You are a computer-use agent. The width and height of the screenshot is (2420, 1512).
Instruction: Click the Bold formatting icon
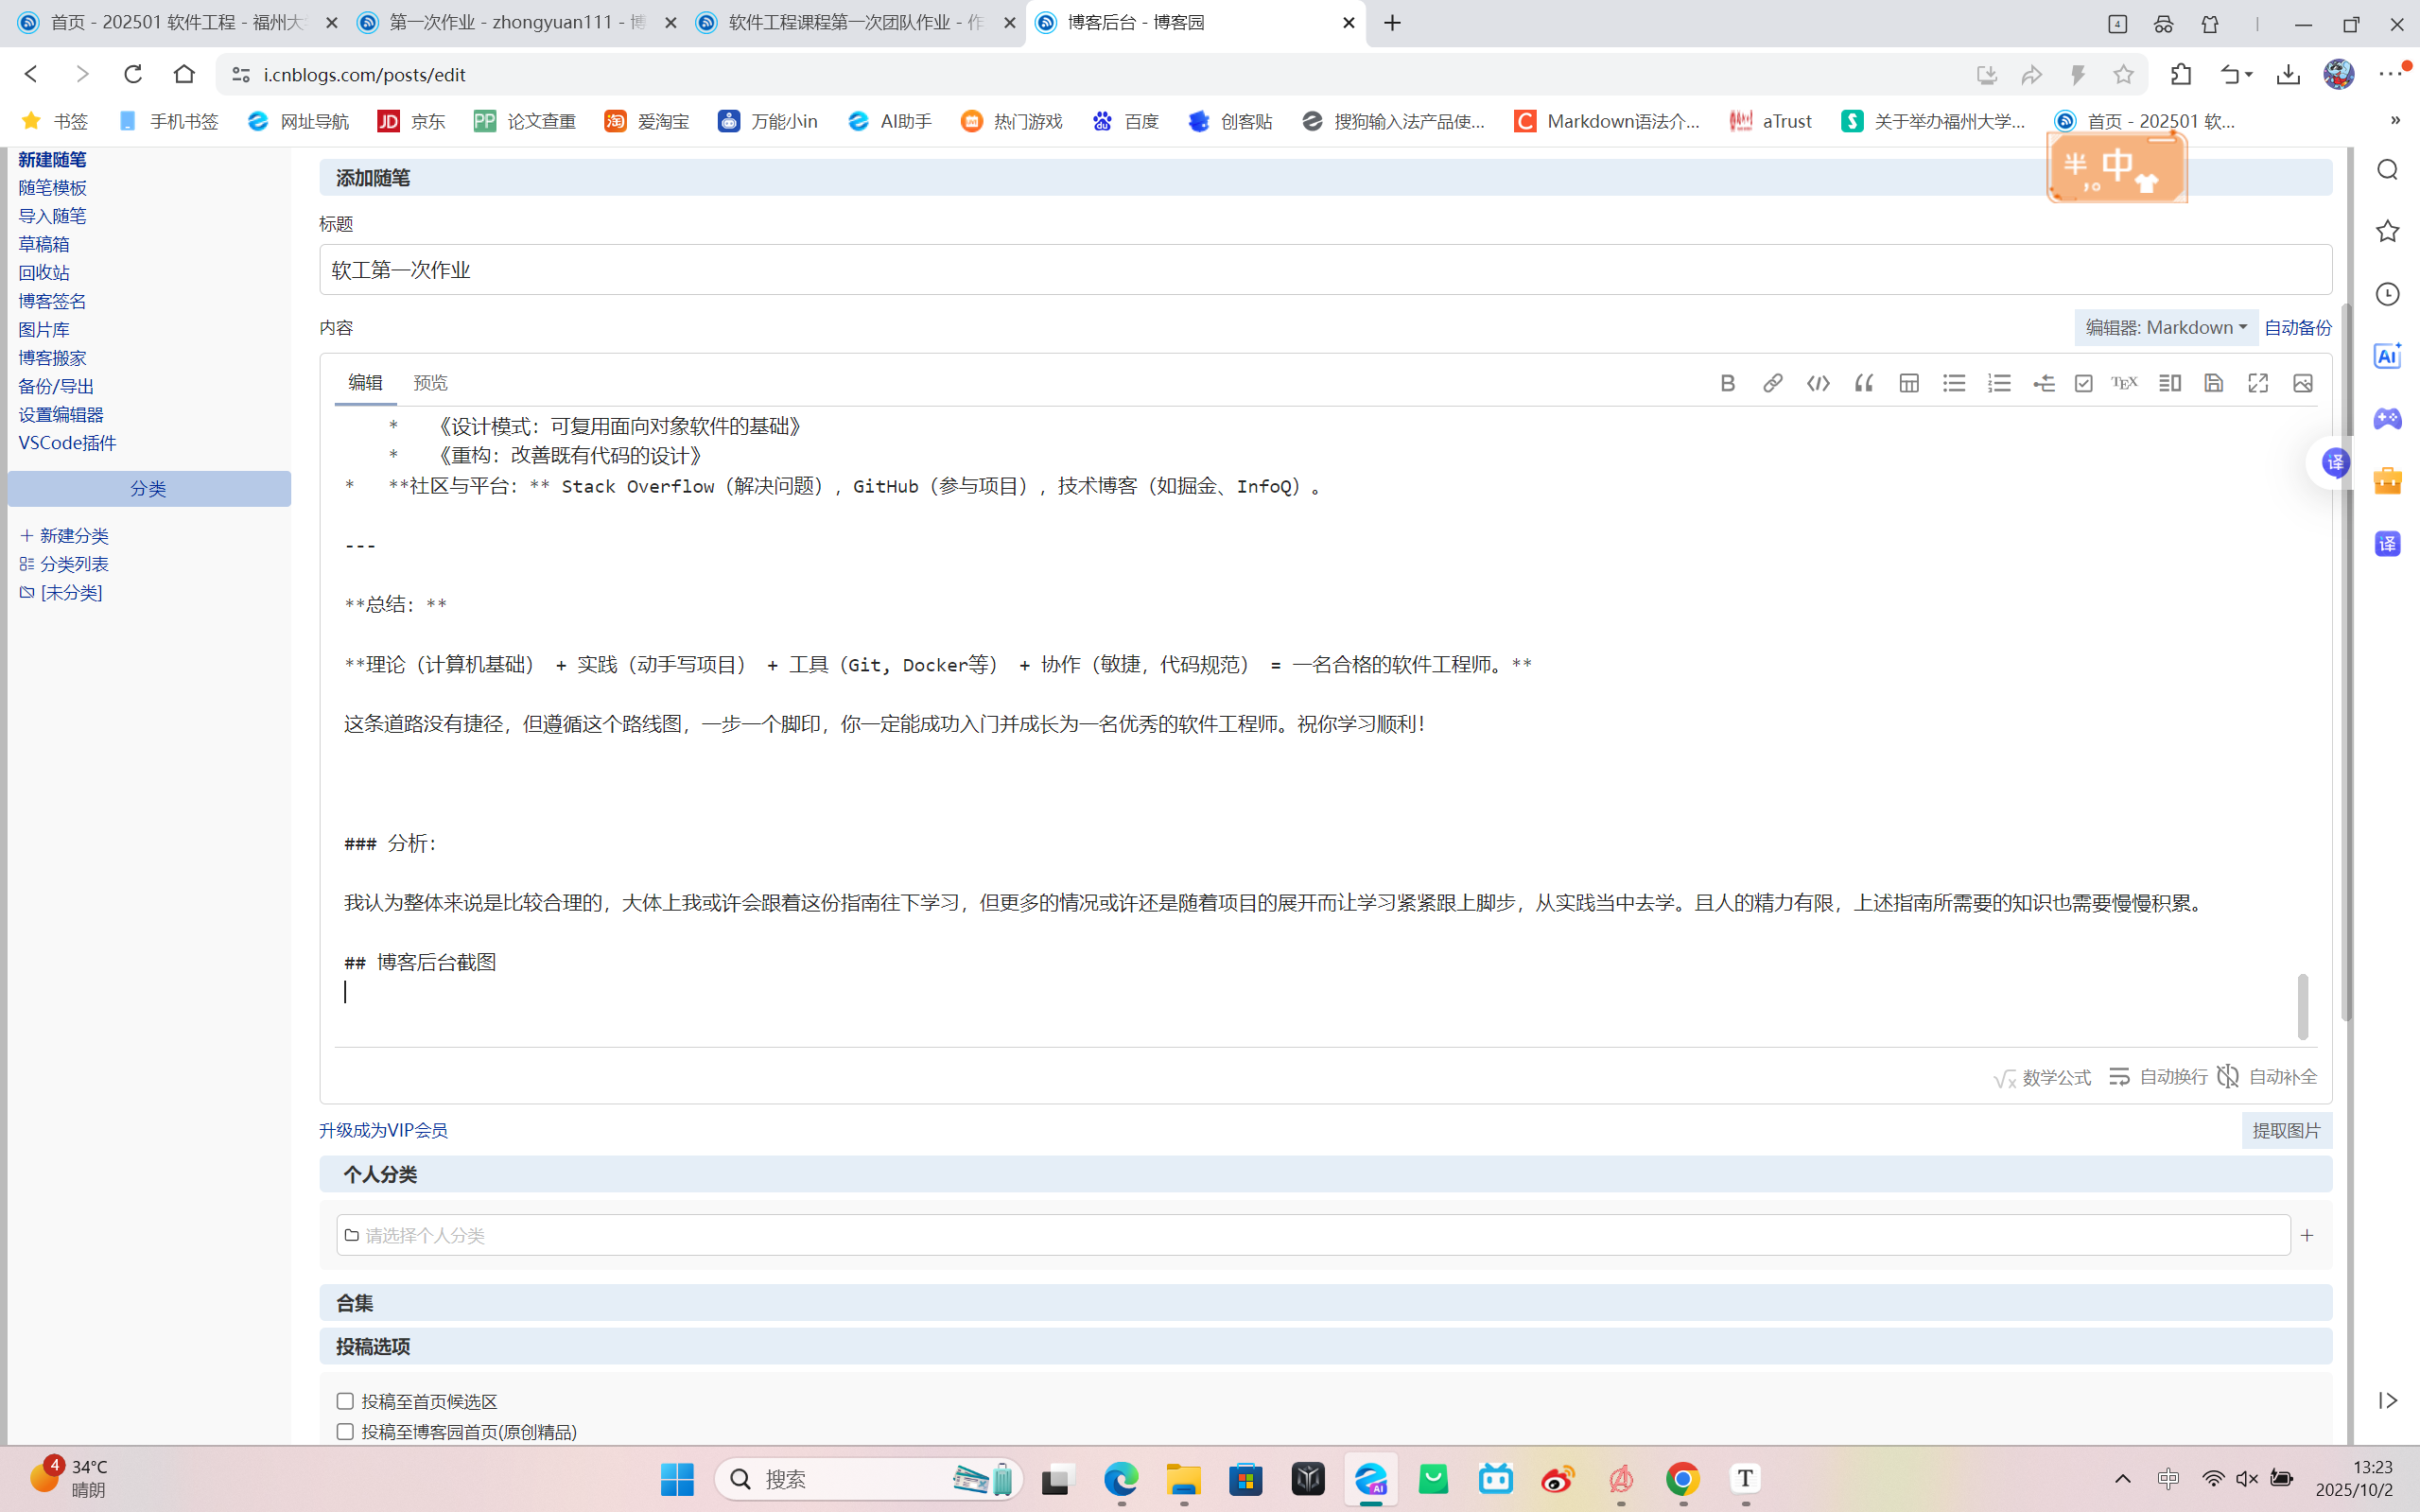[x=1727, y=383]
